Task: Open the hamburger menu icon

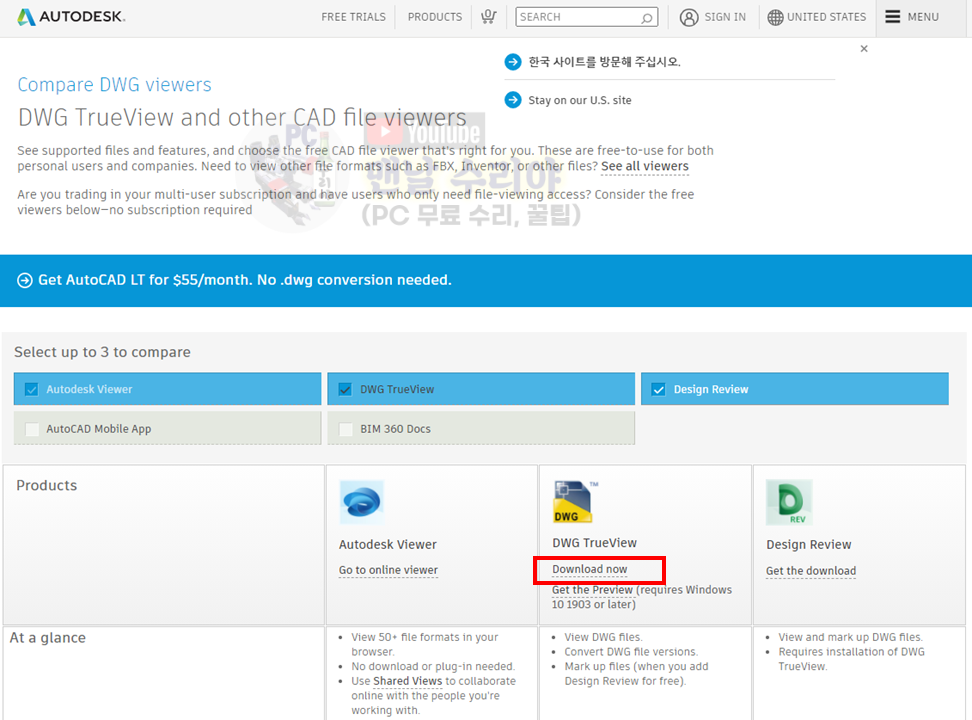Action: coord(892,17)
